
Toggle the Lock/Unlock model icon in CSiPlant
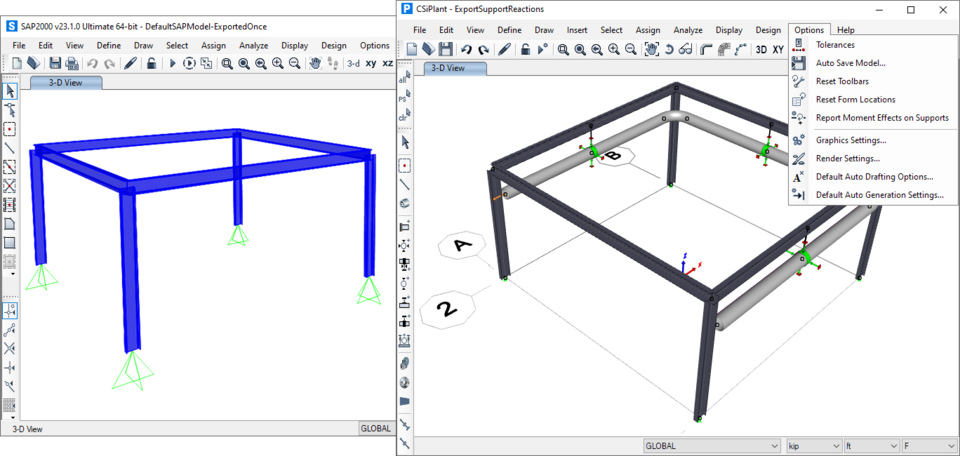pos(525,50)
